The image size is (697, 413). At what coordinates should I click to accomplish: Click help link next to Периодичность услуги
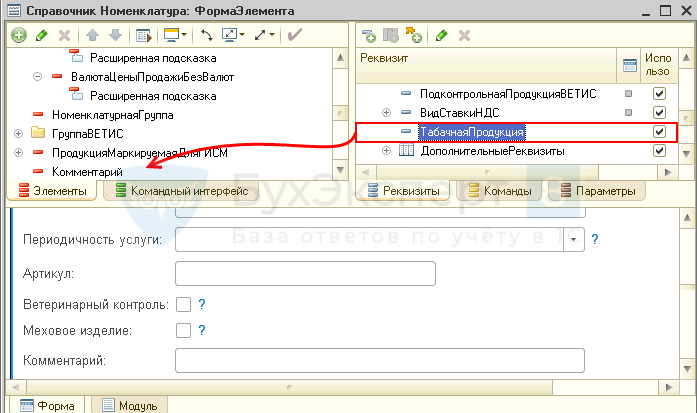pos(595,240)
